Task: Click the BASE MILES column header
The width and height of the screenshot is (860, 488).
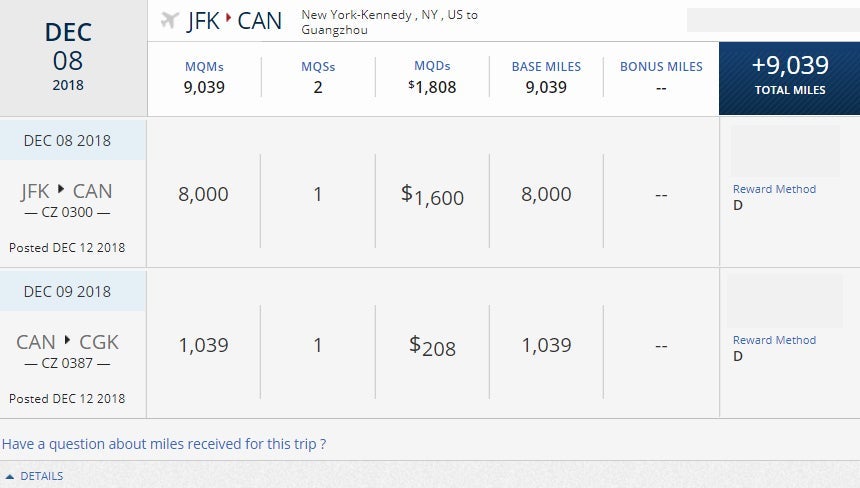Action: 546,67
